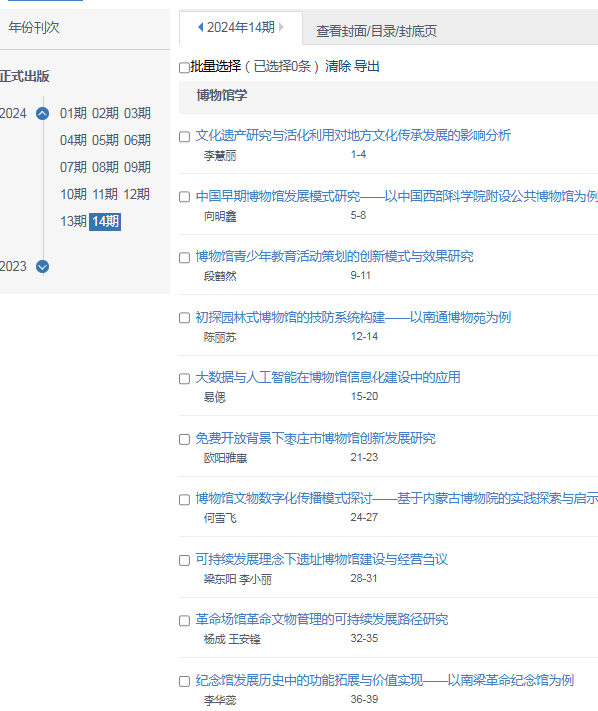Go to next issue with right arrow
Image resolution: width=598 pixels, height=711 pixels.
pyautogui.click(x=282, y=27)
